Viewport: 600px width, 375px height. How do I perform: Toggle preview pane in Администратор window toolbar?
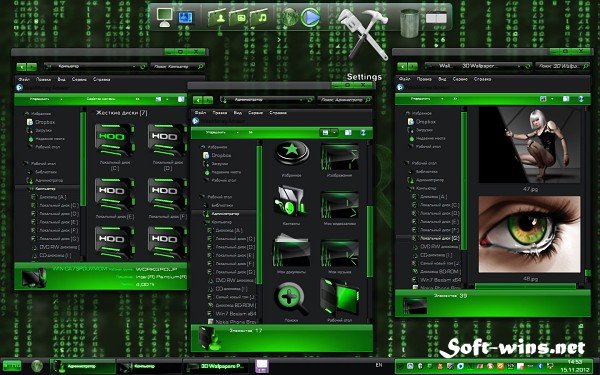pyautogui.click(x=348, y=132)
